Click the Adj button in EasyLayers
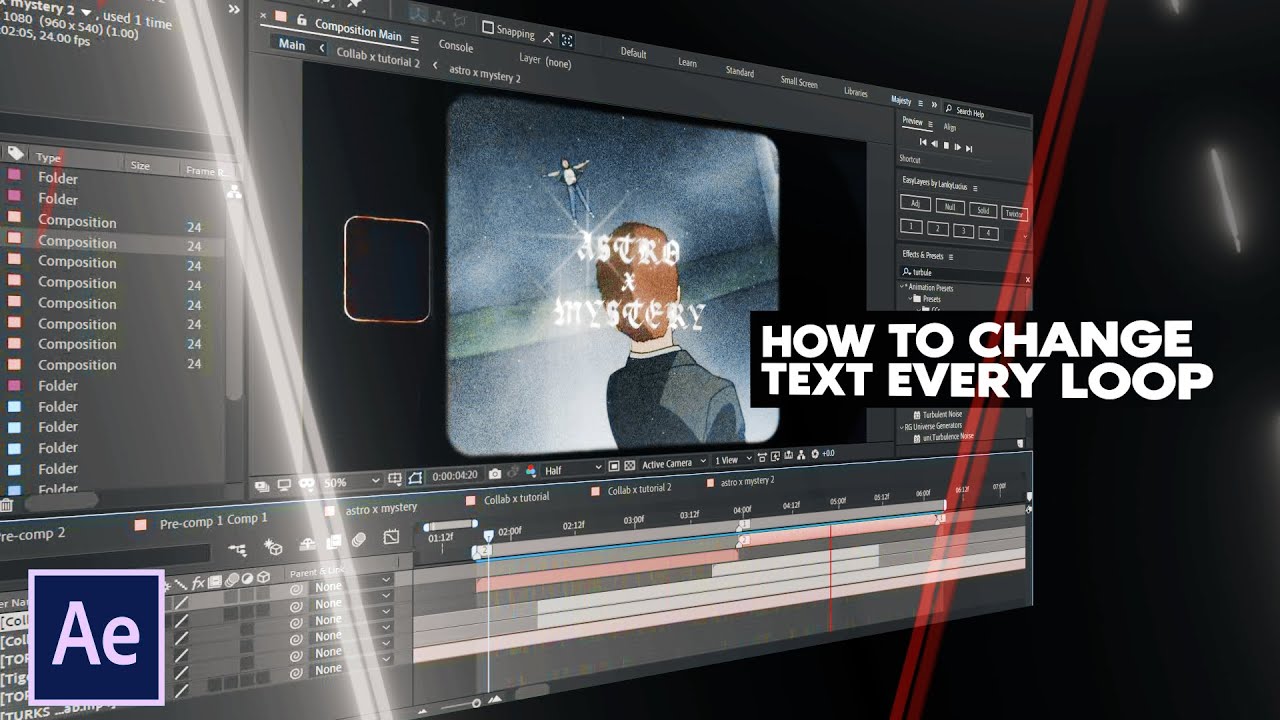Viewport: 1280px width, 720px height. (915, 203)
